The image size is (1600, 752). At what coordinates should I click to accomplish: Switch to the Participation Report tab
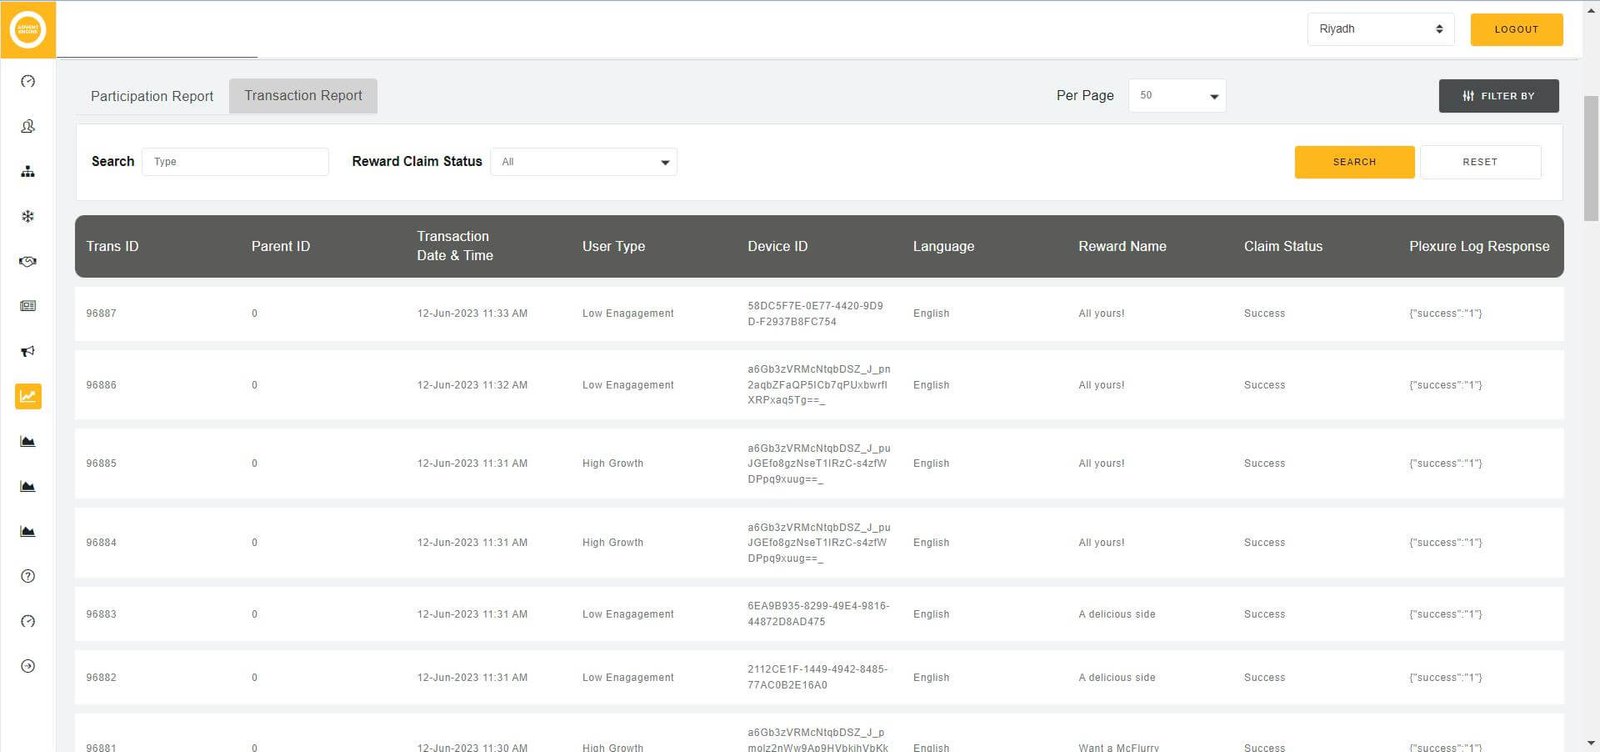pyautogui.click(x=152, y=96)
